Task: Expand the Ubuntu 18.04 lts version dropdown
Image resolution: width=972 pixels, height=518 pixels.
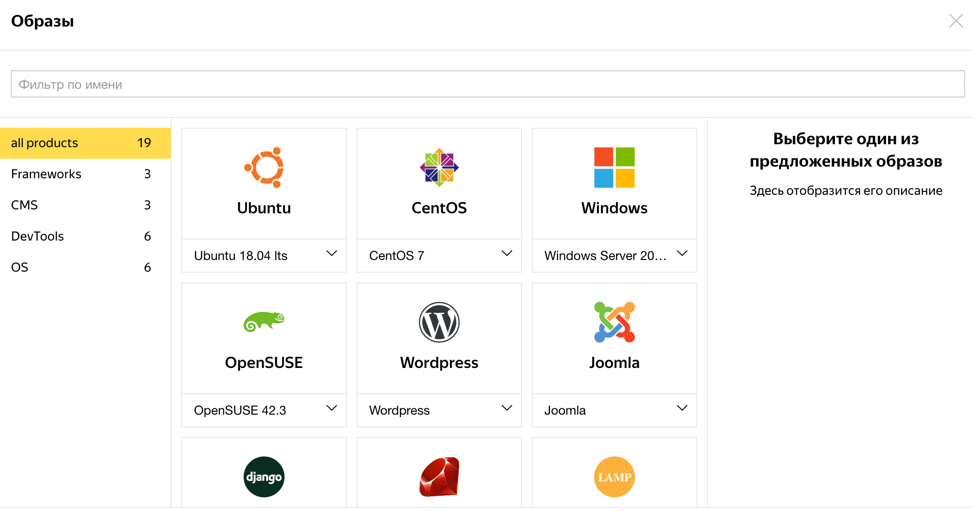Action: [264, 255]
